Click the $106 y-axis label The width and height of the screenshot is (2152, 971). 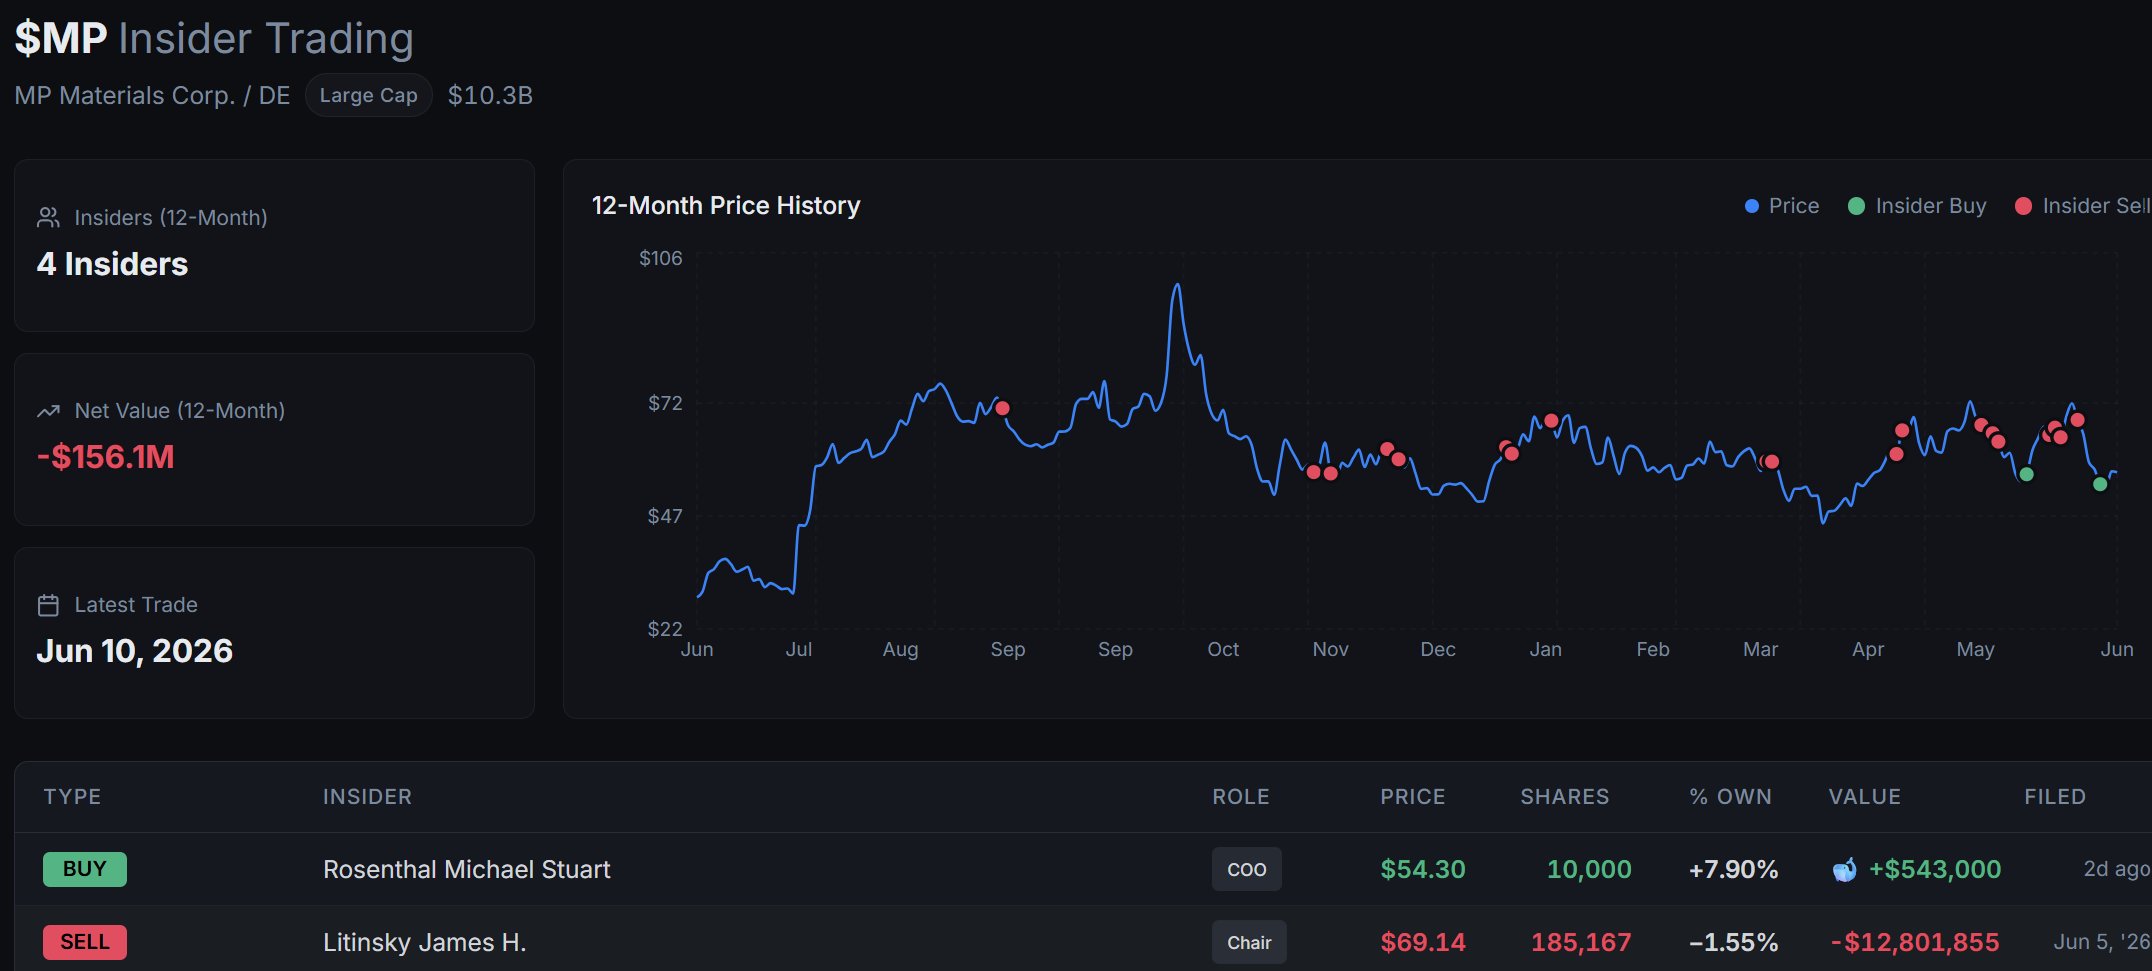point(661,258)
